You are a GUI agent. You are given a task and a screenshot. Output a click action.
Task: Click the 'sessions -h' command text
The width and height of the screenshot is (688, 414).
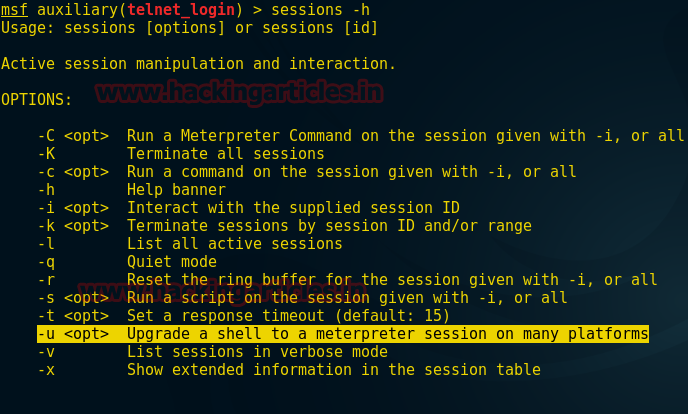coord(320,10)
